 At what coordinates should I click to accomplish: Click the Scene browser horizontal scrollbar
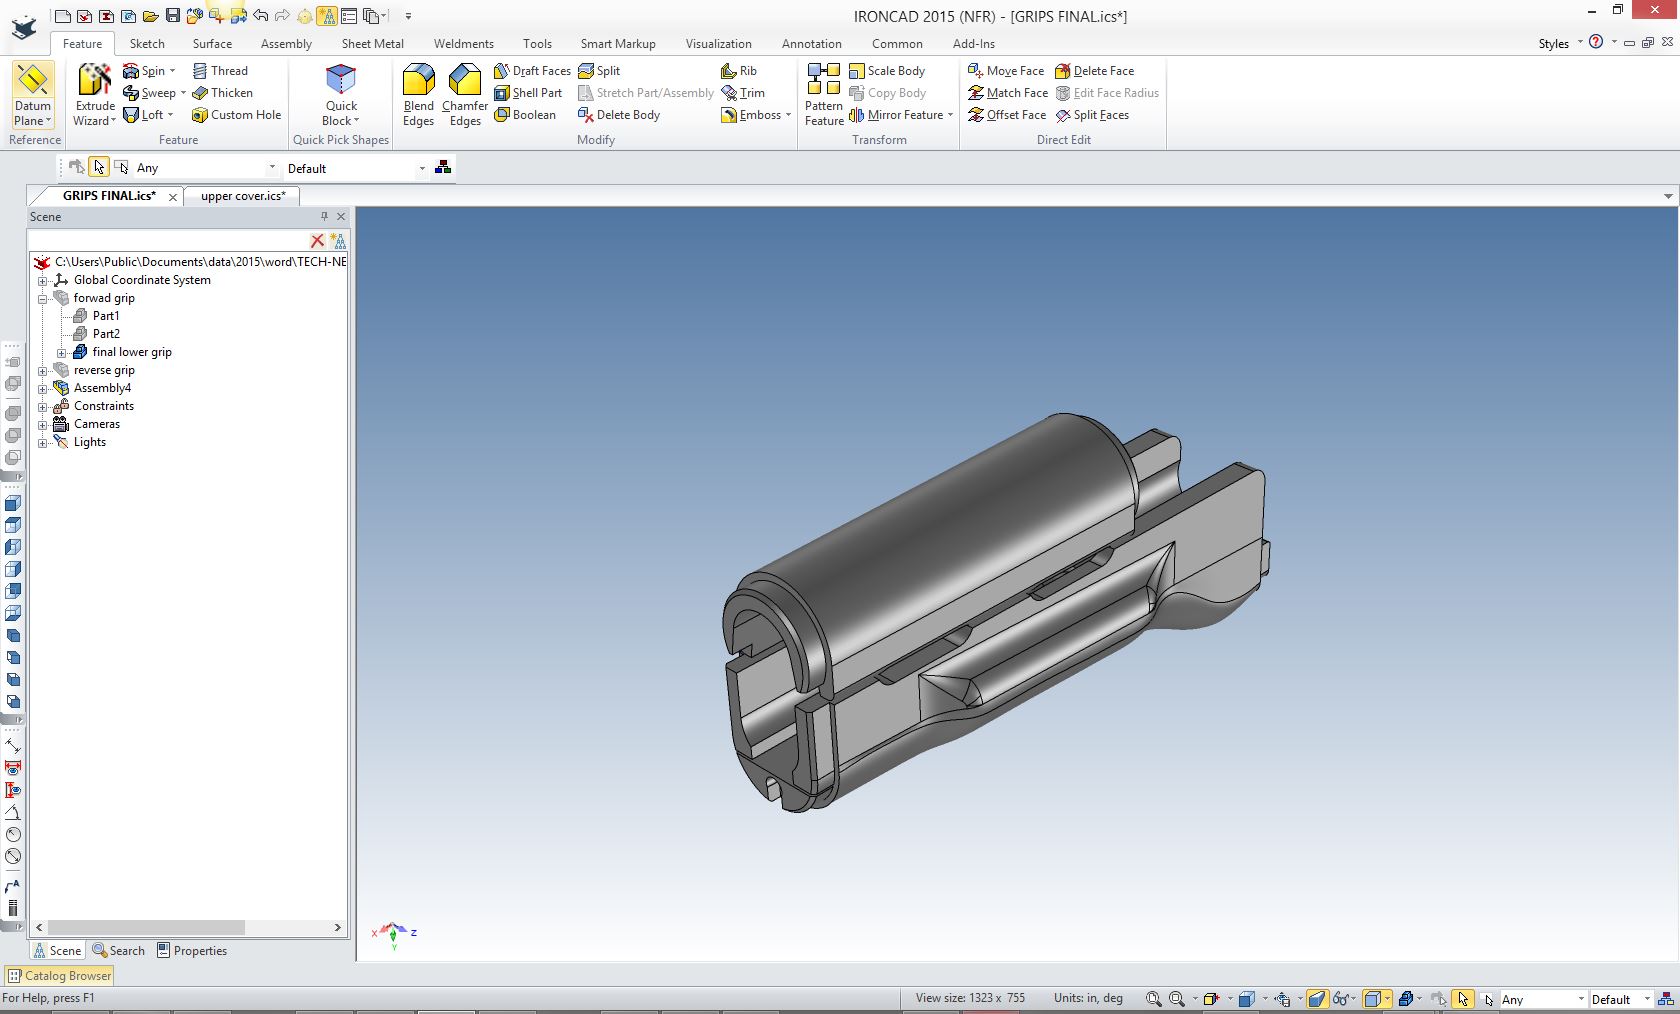146,928
